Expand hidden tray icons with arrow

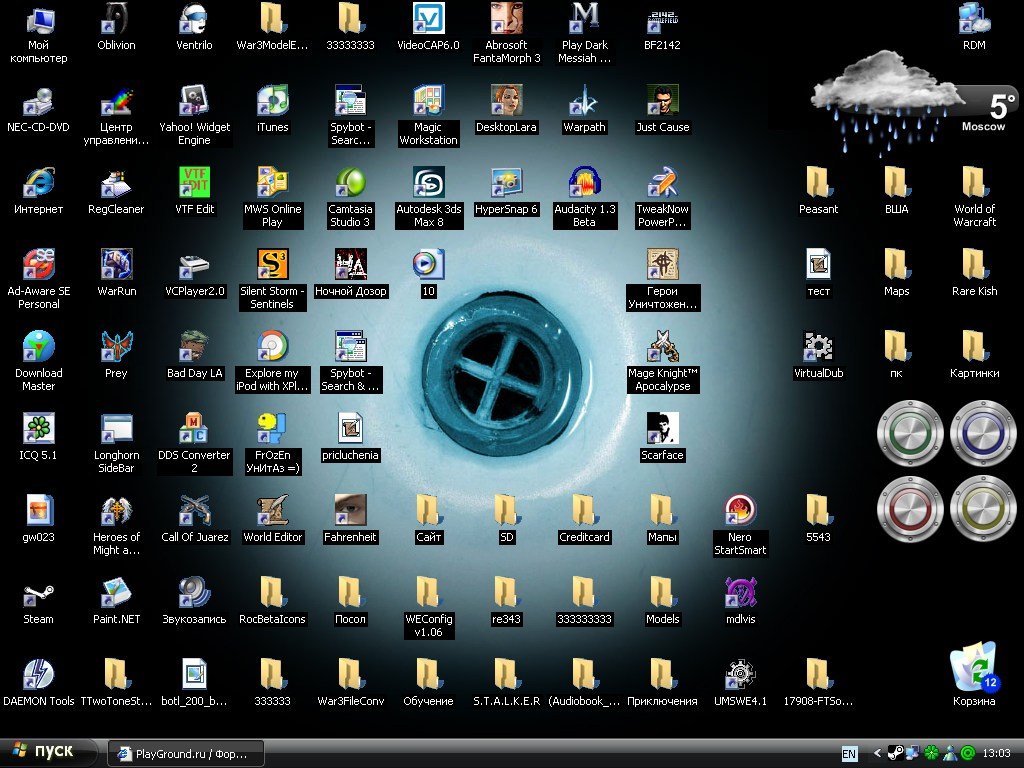coord(878,753)
